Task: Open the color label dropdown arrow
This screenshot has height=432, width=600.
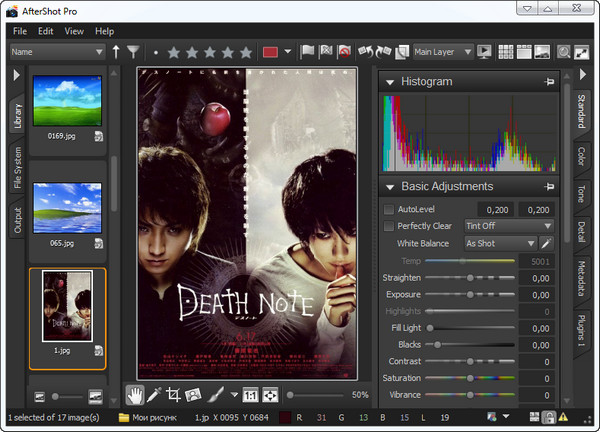Action: click(x=288, y=52)
